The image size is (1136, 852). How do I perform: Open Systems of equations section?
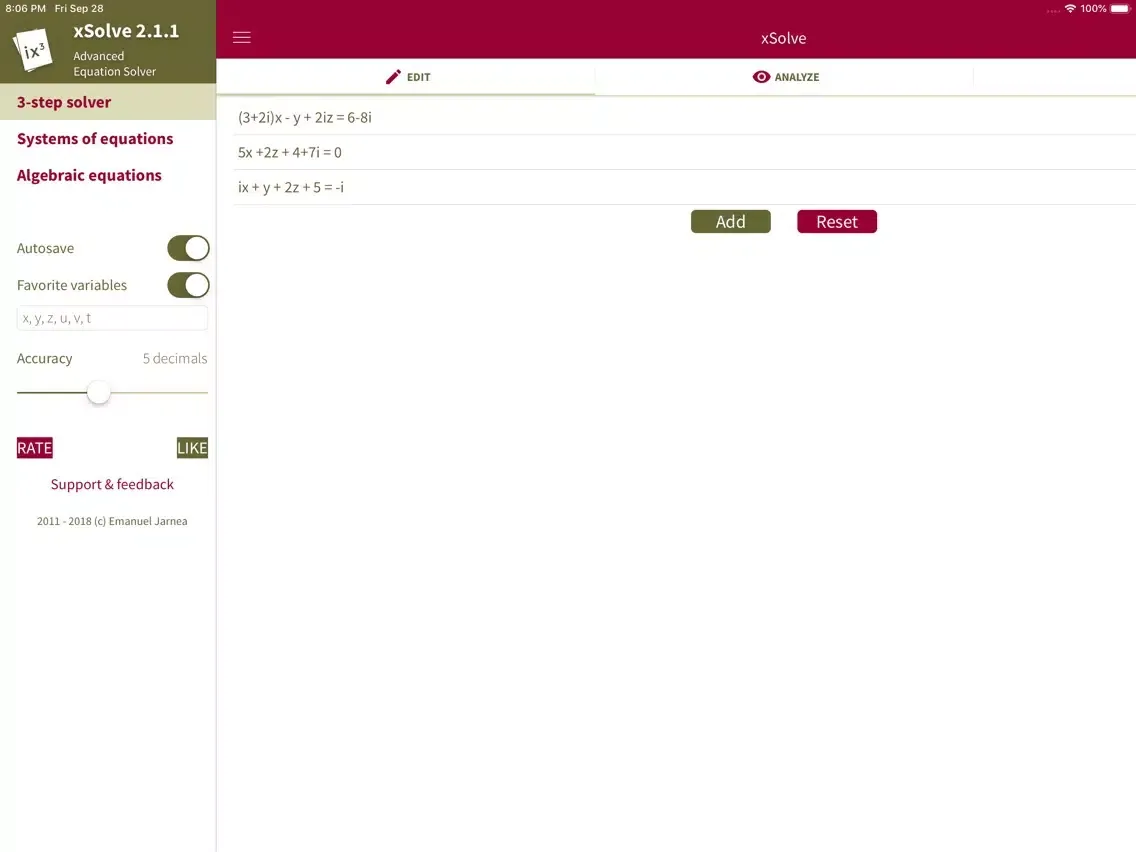pyautogui.click(x=95, y=138)
